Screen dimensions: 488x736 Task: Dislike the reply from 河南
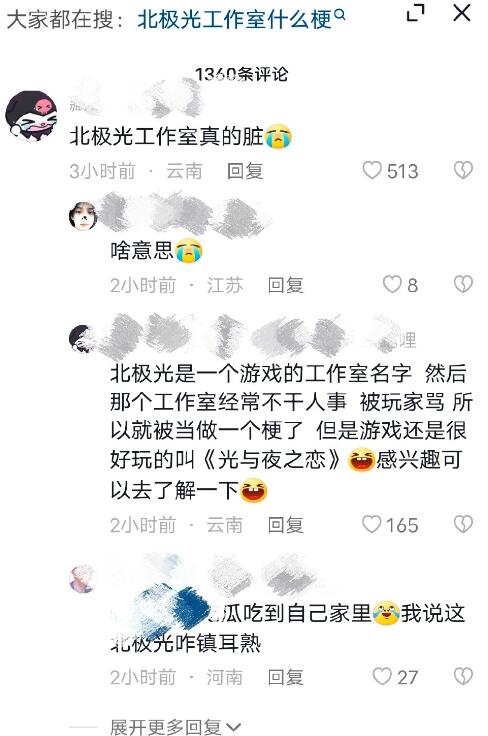463,676
